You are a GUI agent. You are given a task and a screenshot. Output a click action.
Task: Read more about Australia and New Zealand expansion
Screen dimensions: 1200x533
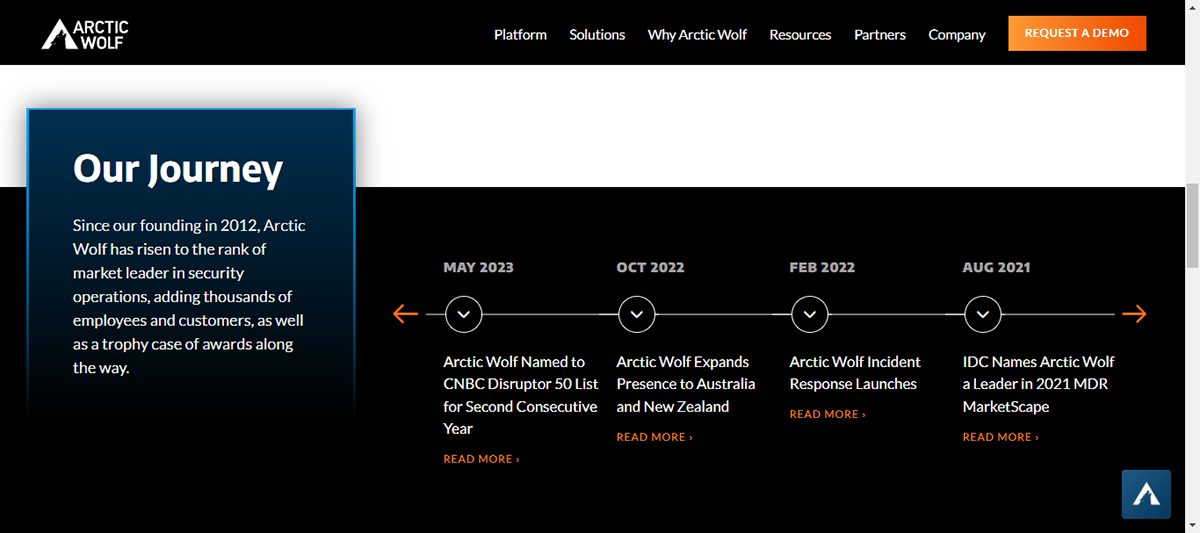(x=654, y=437)
